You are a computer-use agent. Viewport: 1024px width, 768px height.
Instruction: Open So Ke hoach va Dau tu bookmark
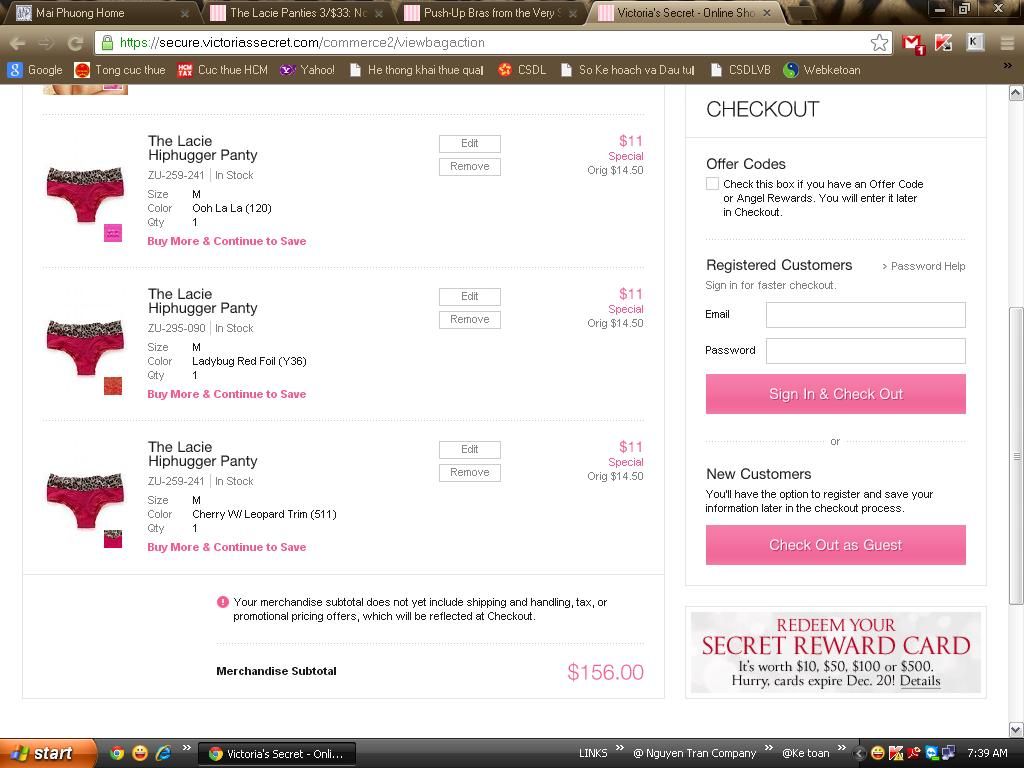(x=628, y=70)
